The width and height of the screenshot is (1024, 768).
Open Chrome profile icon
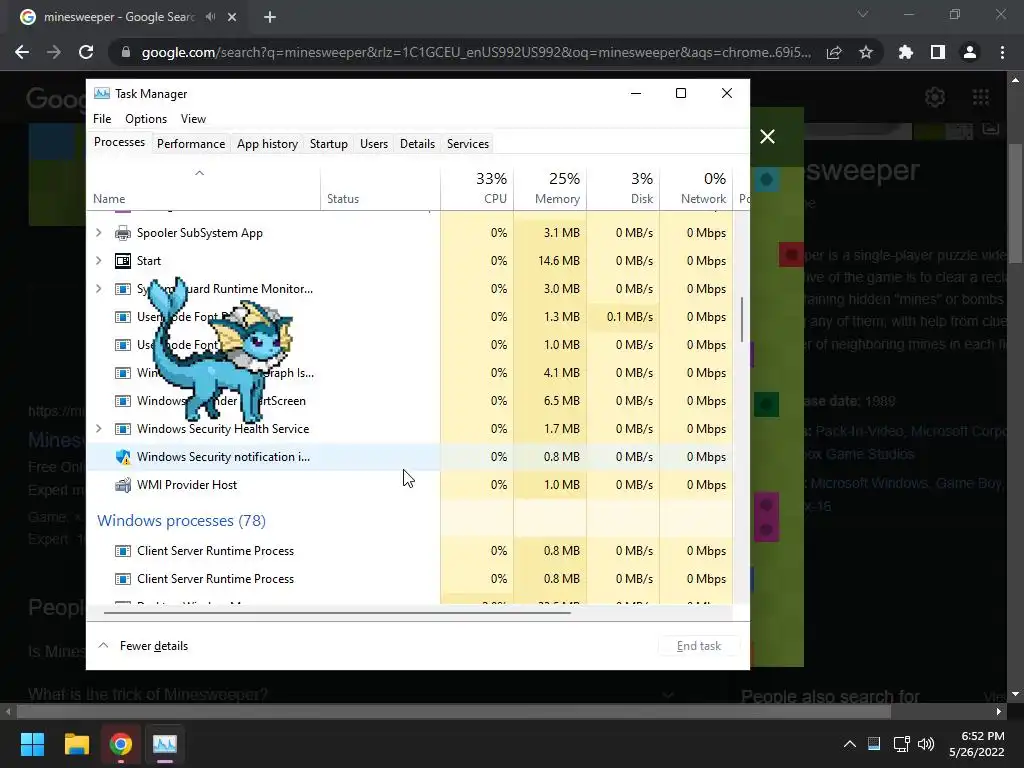970,52
